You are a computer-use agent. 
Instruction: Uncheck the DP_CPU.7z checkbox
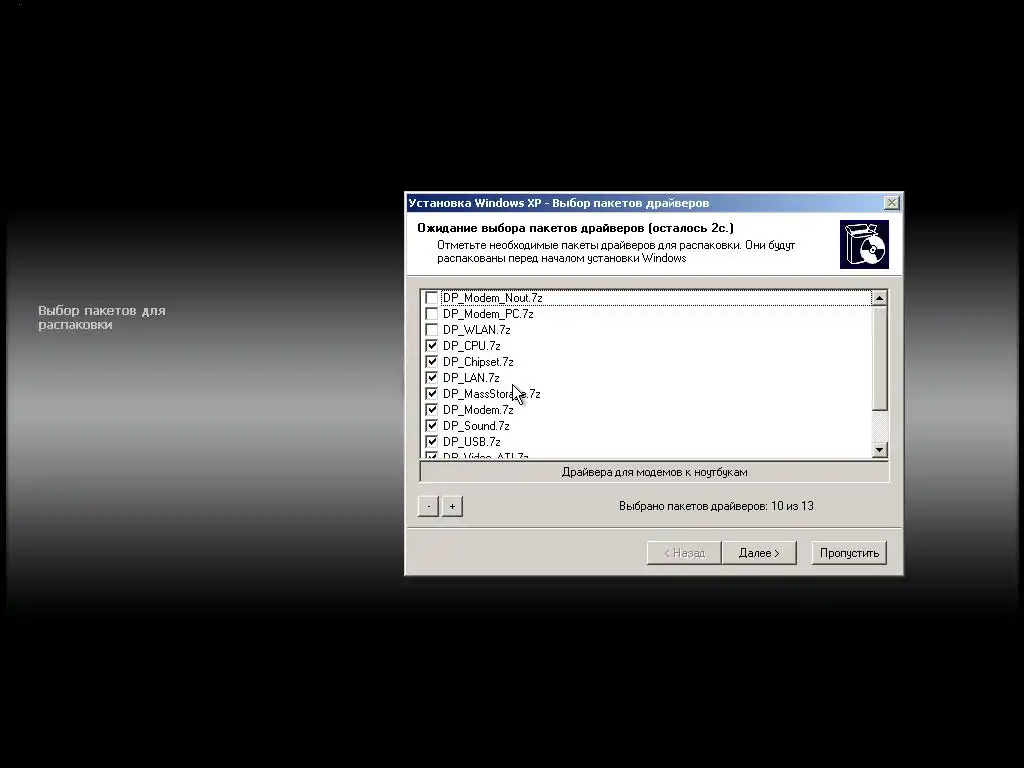[431, 346]
